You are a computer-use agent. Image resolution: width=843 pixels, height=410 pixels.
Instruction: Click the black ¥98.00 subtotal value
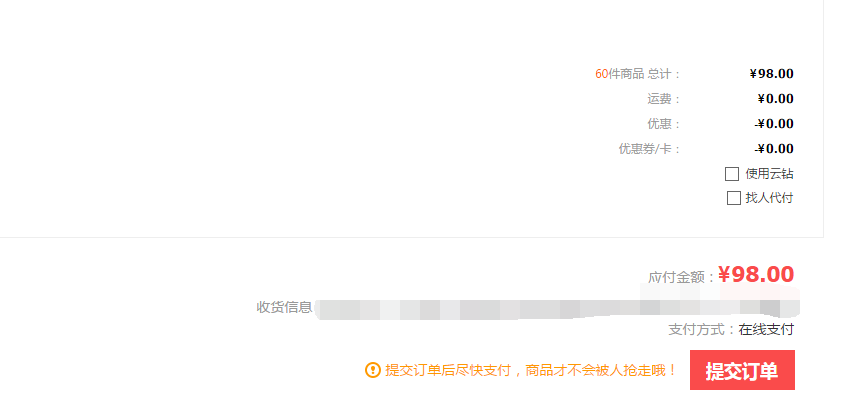point(771,74)
